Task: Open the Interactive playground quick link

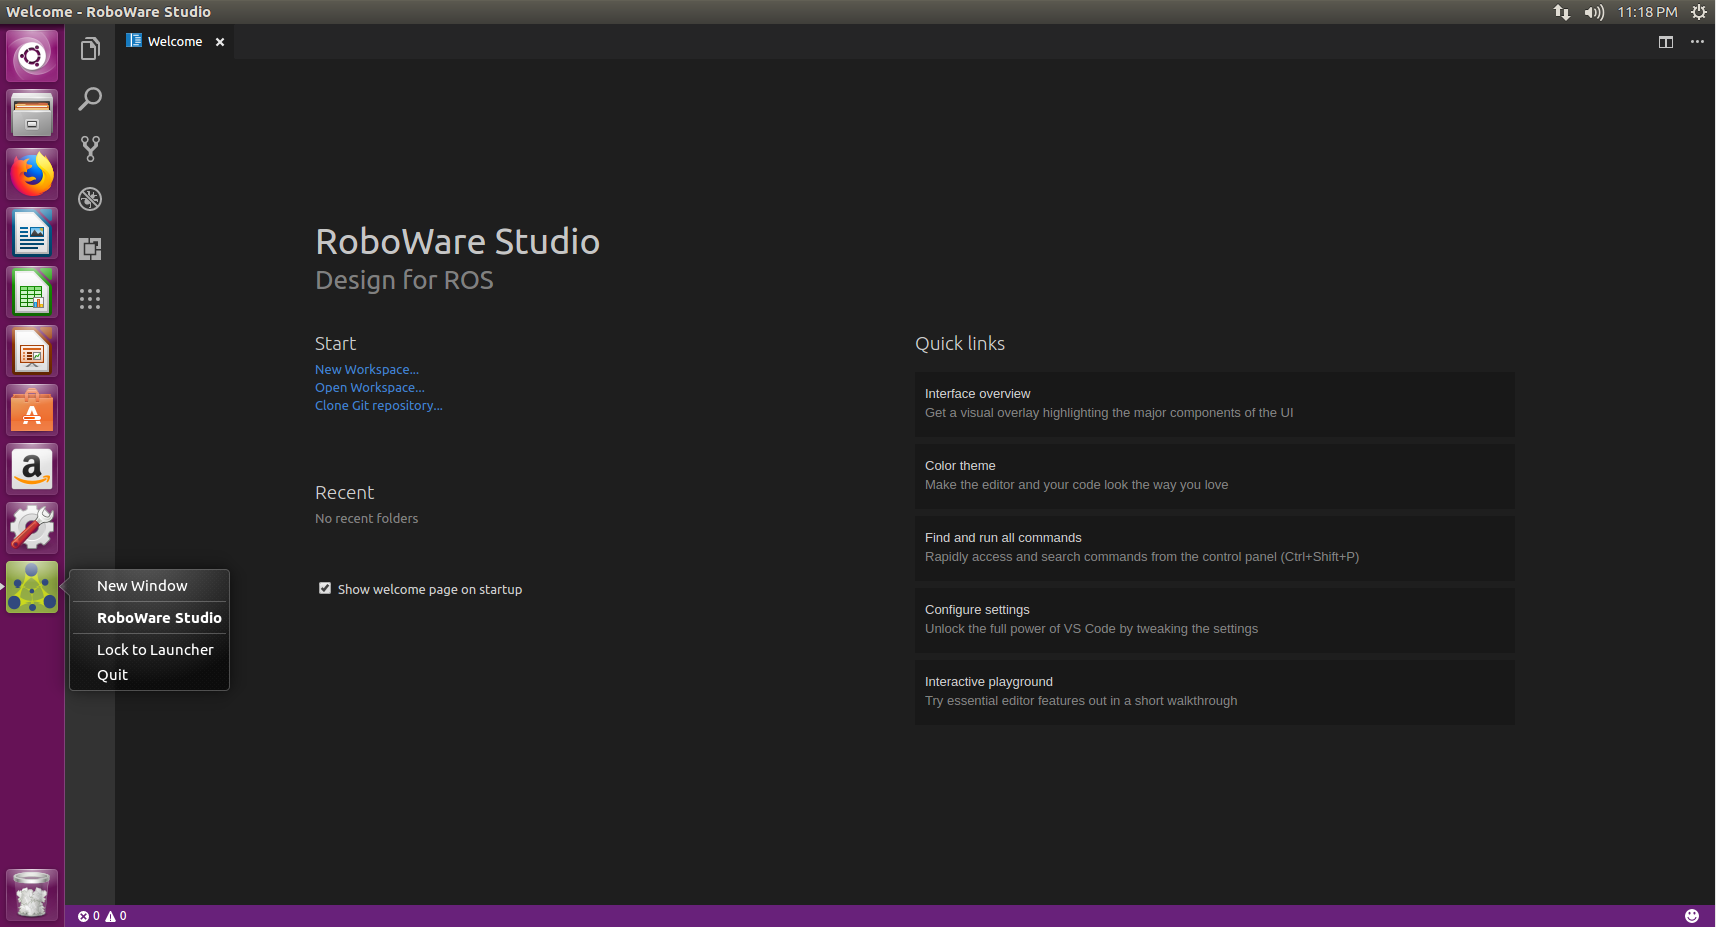Action: 1214,692
